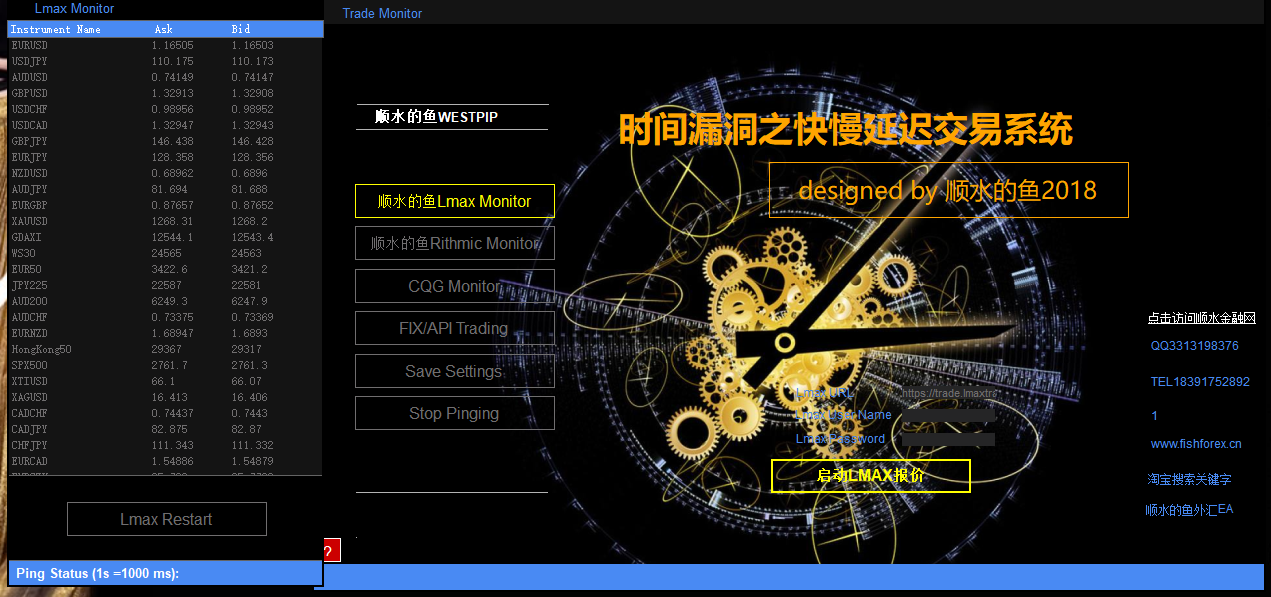The image size is (1271, 597).
Task: Select the EURJPY row
Action: point(165,157)
